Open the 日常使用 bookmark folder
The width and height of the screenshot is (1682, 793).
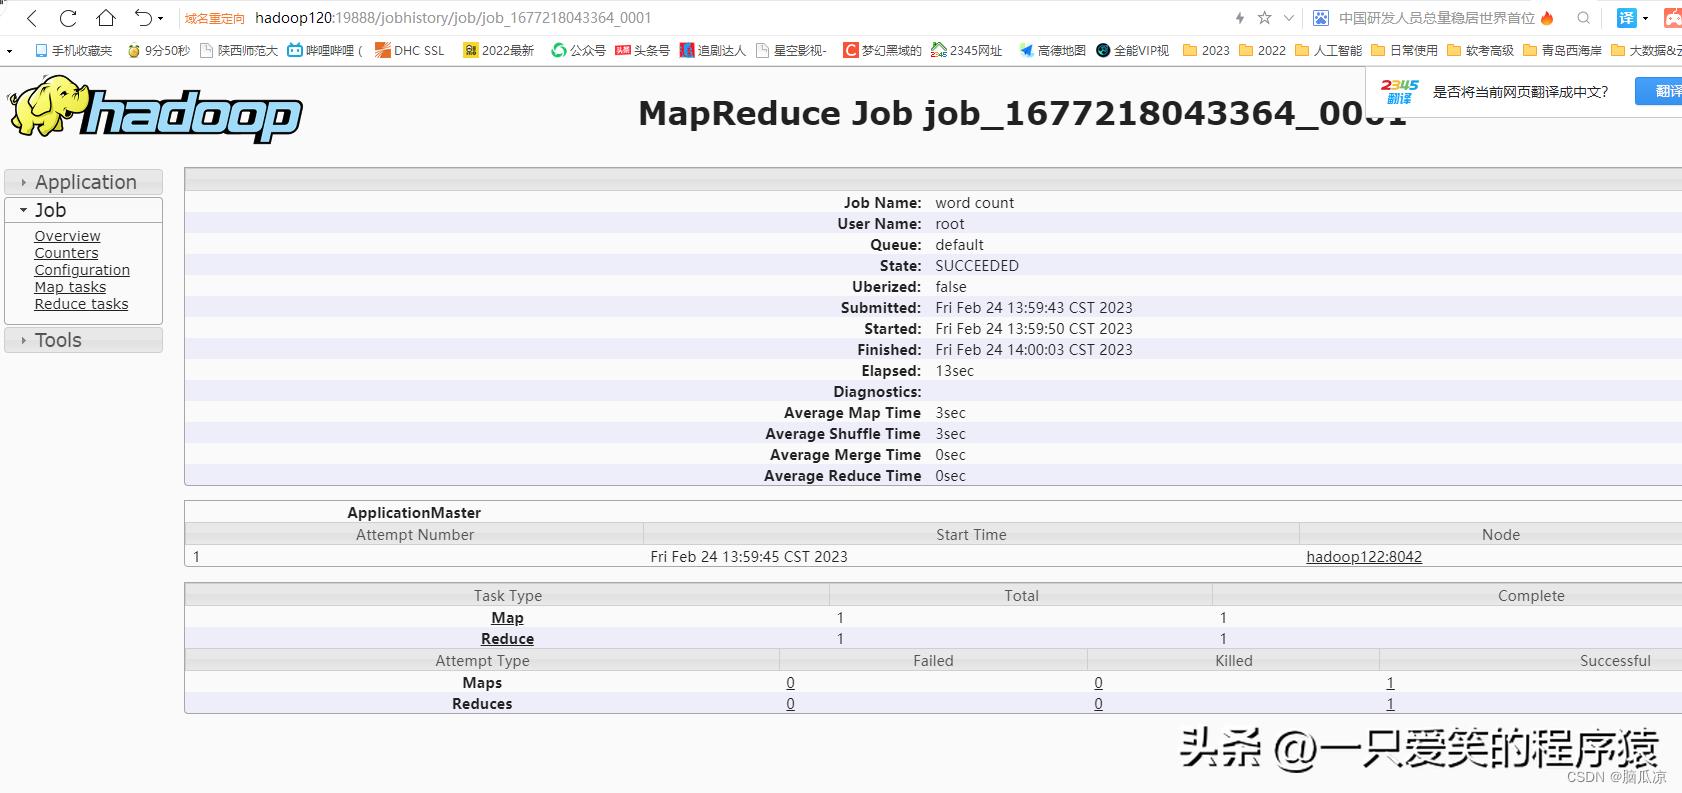tap(1405, 50)
